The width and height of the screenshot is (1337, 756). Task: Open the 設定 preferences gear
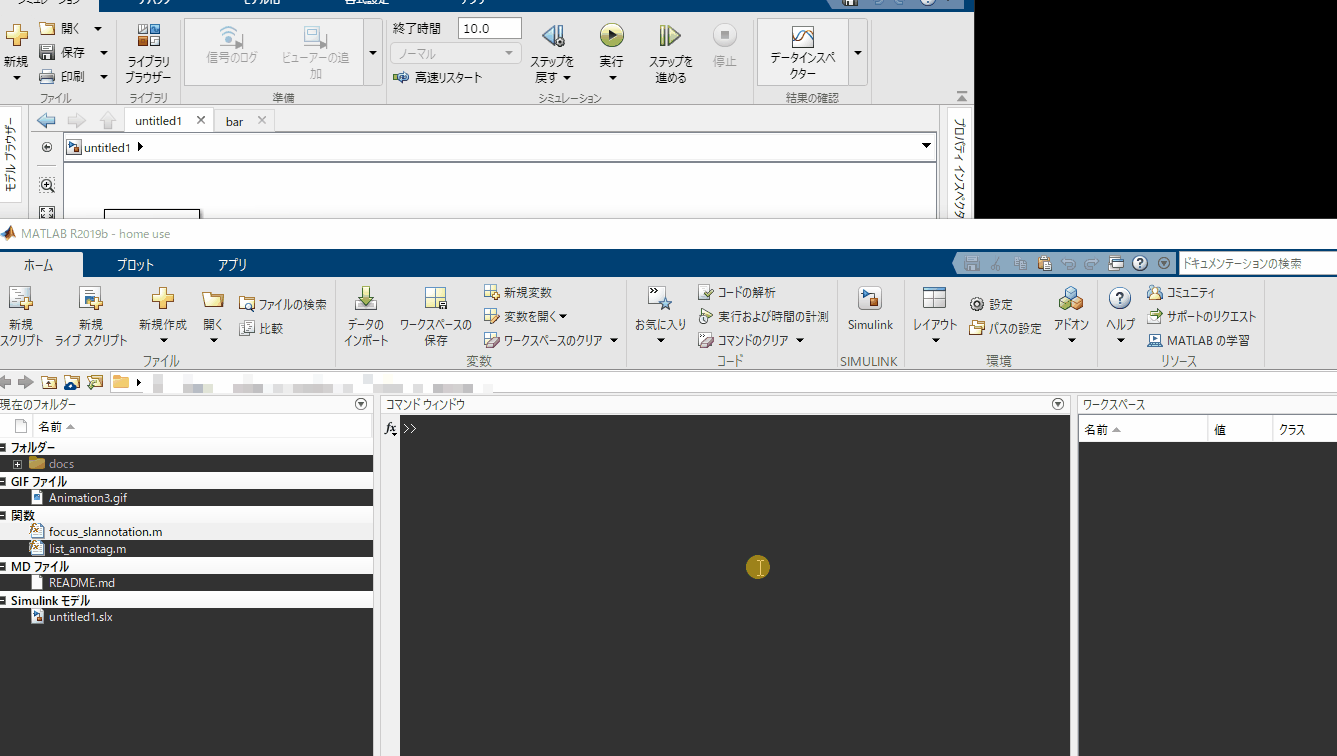pyautogui.click(x=990, y=304)
